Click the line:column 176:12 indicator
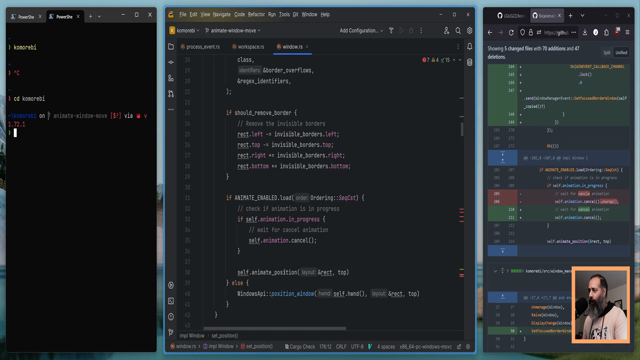Image resolution: width=640 pixels, height=360 pixels. coord(325,347)
